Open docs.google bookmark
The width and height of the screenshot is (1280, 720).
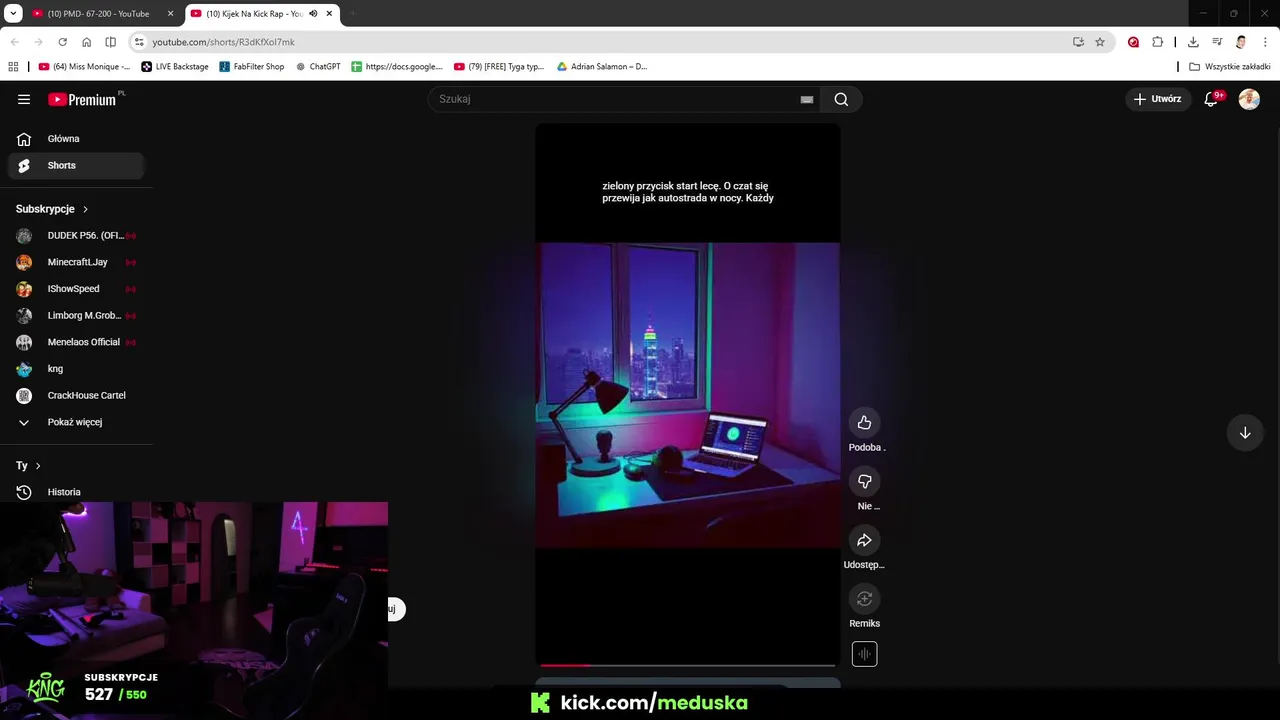click(397, 66)
